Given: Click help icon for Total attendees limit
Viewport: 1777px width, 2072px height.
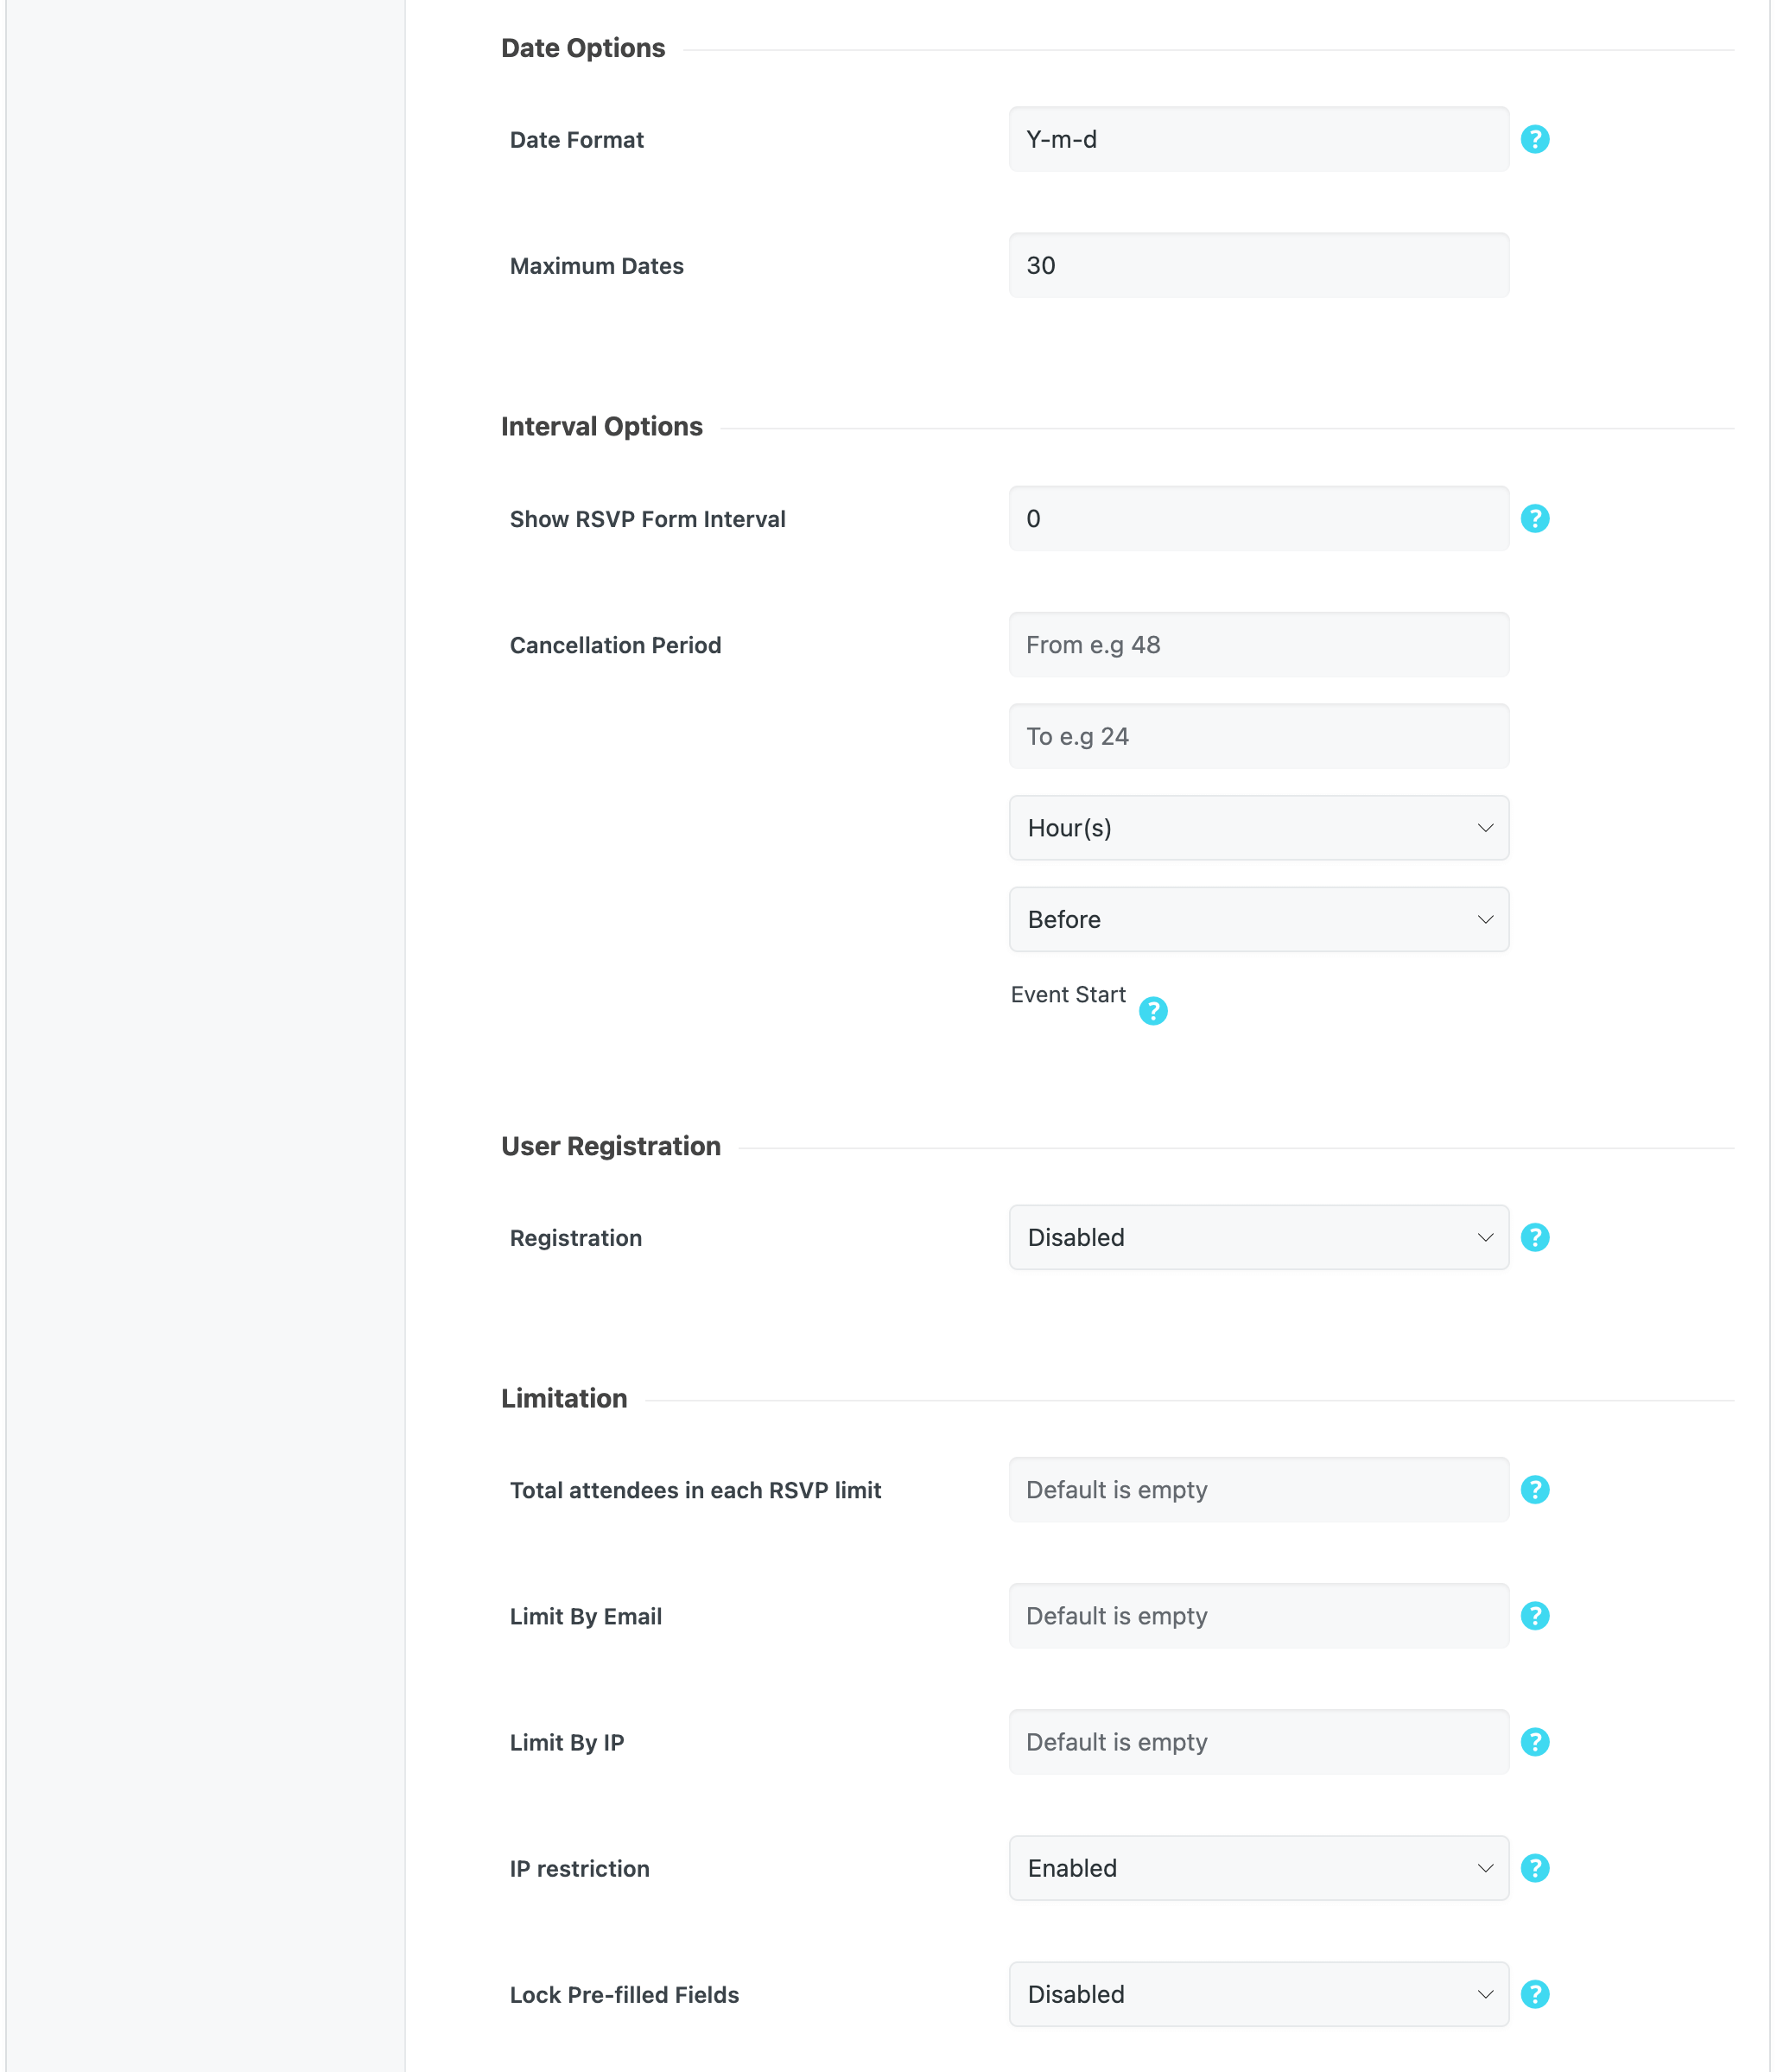Looking at the screenshot, I should (1534, 1489).
